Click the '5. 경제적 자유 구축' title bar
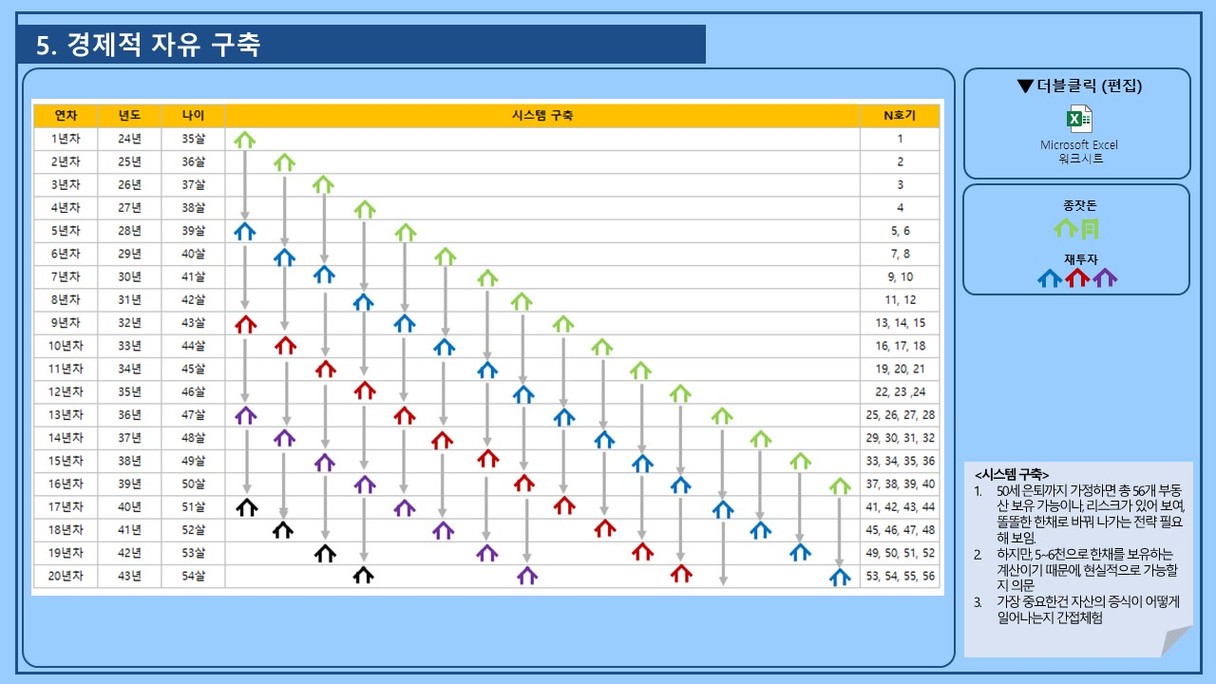 tap(361, 45)
